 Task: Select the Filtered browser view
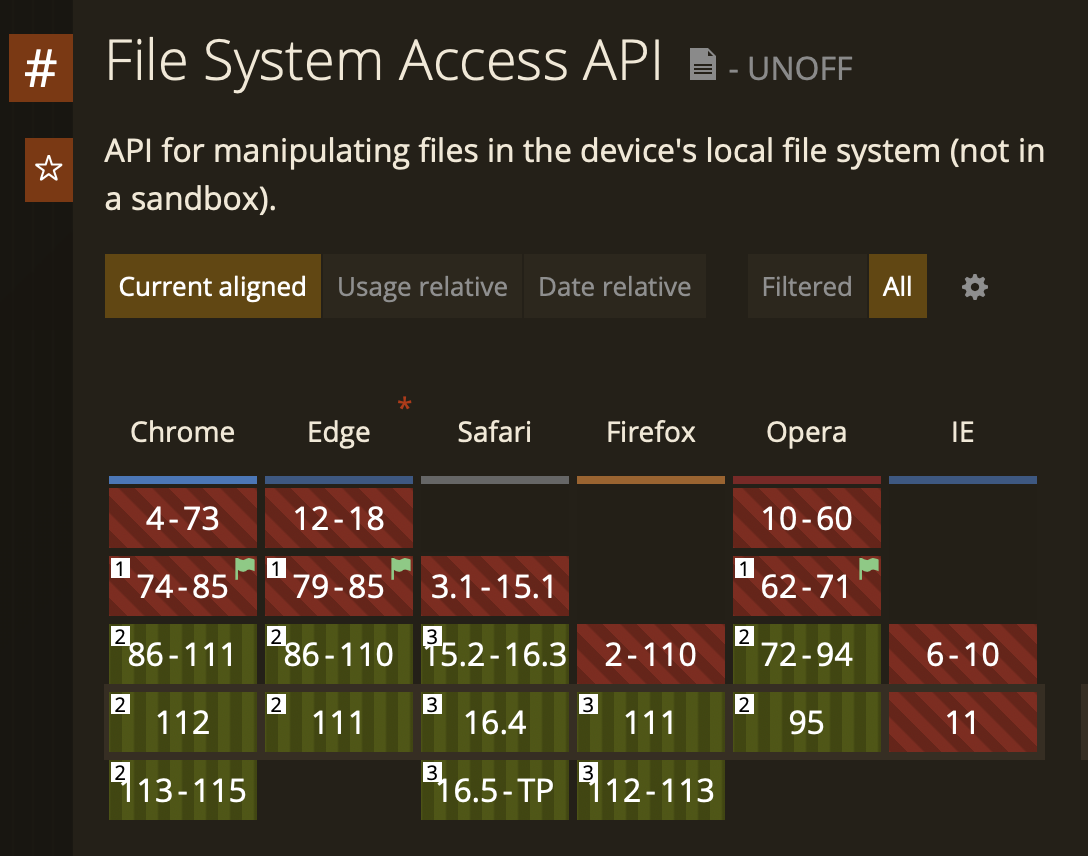[807, 286]
